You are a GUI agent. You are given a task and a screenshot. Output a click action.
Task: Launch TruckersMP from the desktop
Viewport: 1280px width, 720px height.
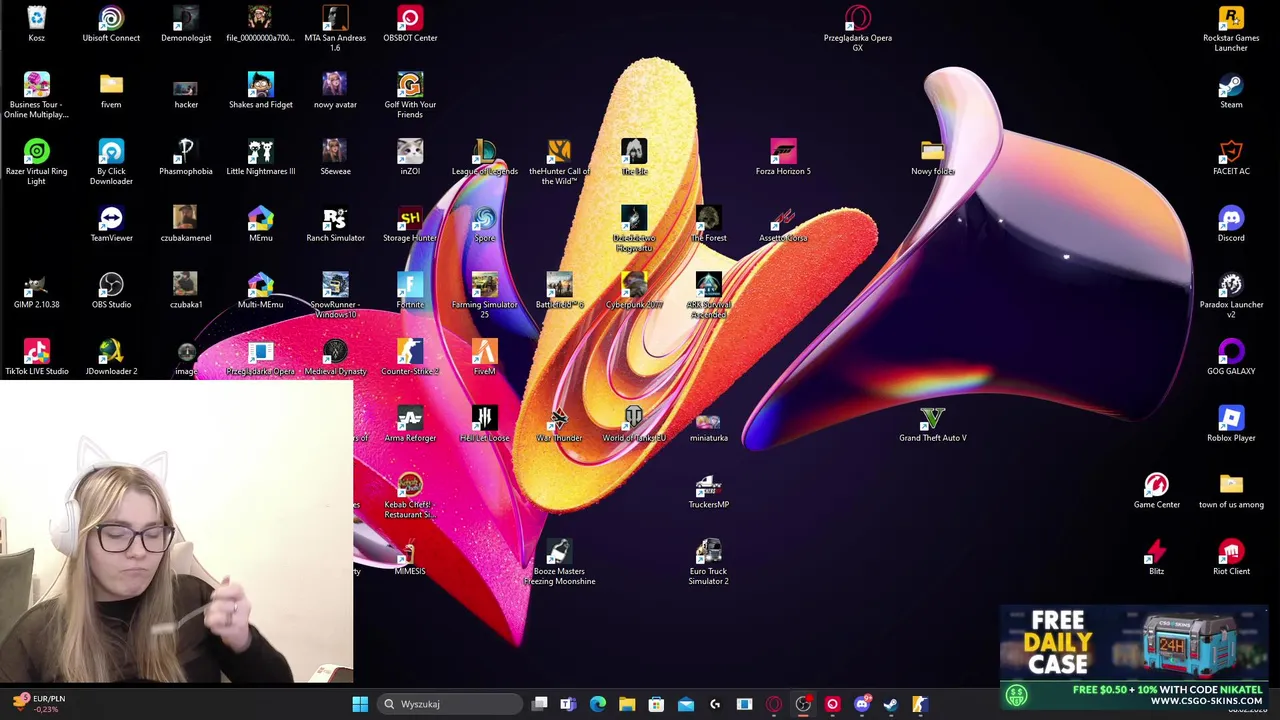(x=708, y=491)
